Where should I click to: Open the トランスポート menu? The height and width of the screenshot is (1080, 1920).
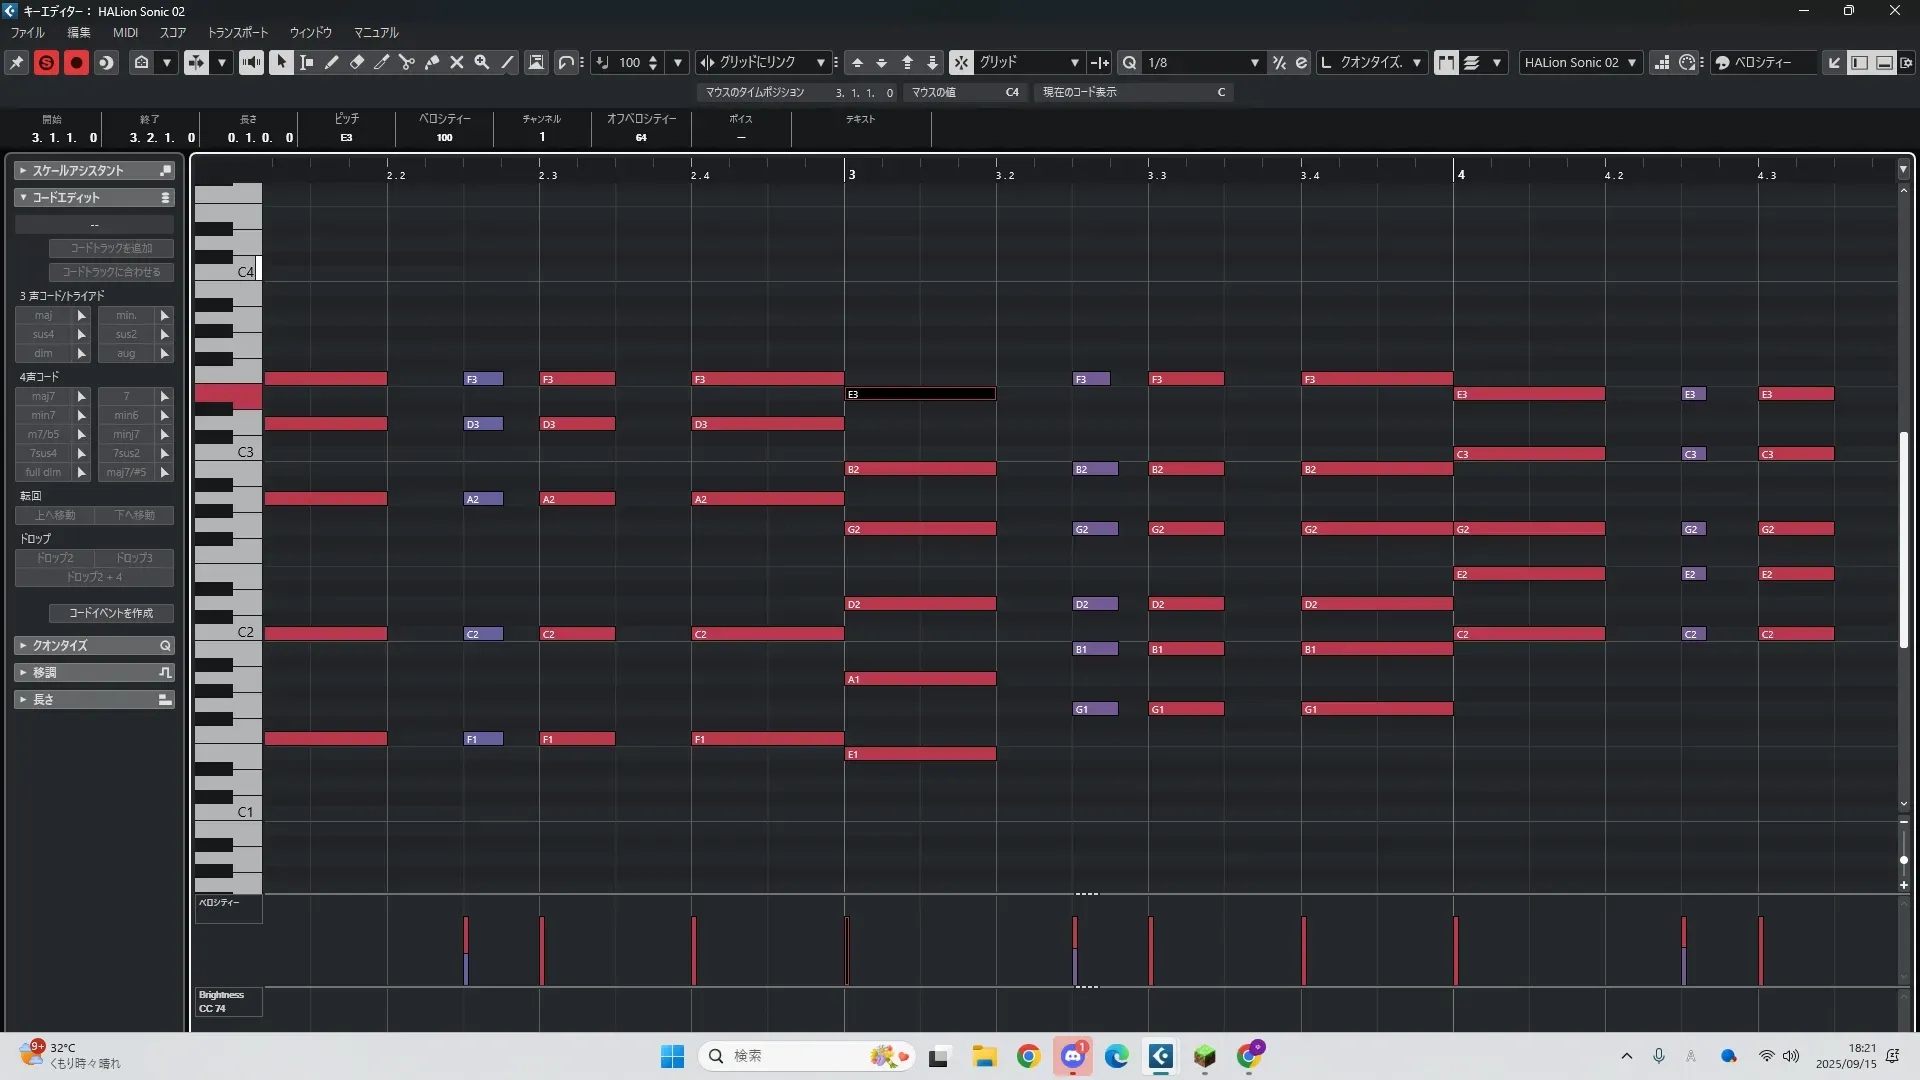pyautogui.click(x=238, y=32)
